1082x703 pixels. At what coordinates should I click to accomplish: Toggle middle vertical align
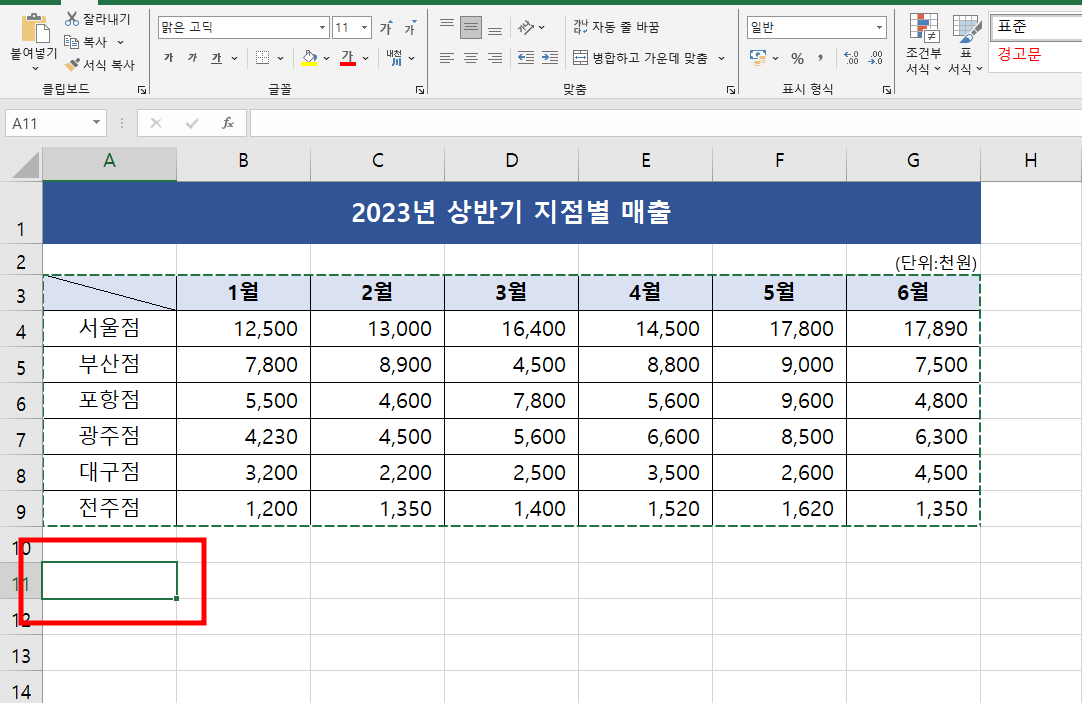point(471,28)
